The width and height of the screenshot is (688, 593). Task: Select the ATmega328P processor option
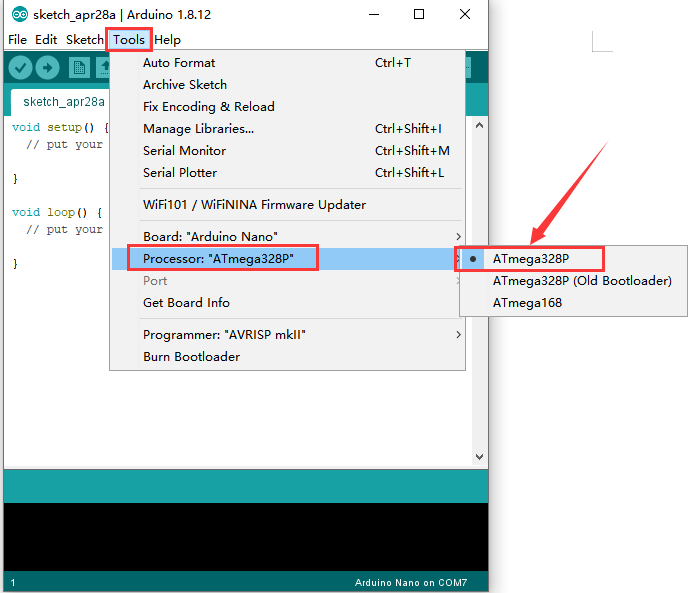coord(573,259)
